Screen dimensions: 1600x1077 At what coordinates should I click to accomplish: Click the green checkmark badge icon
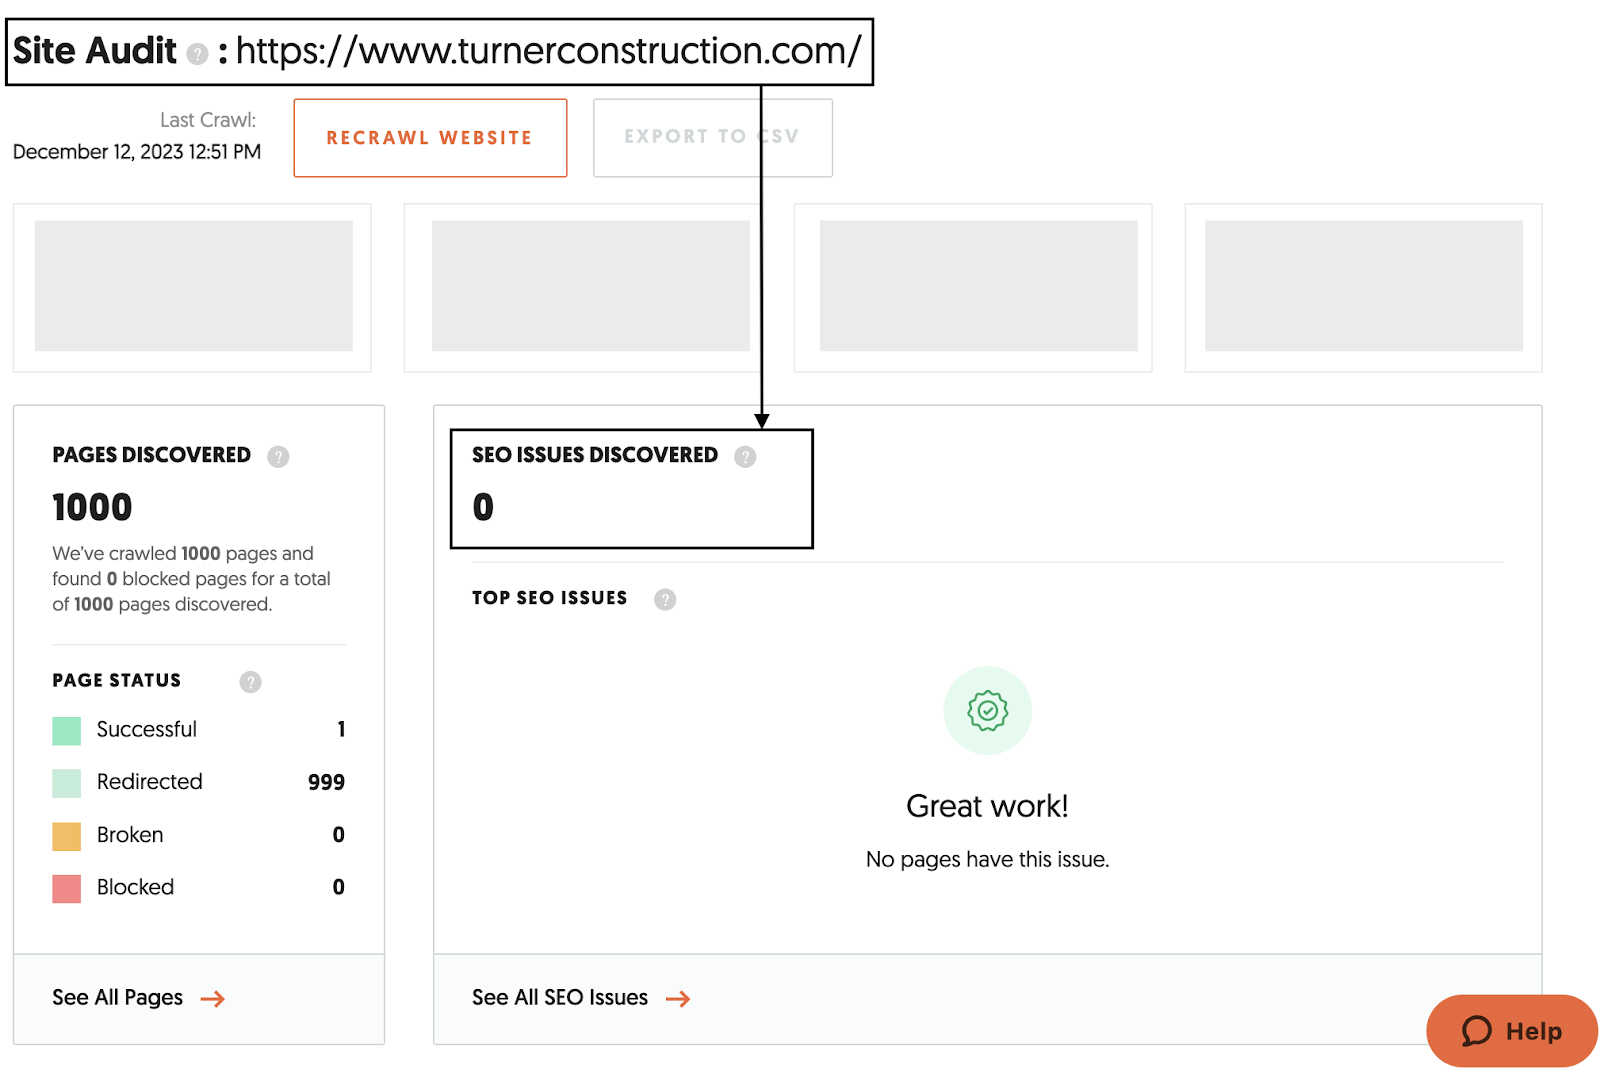pos(988,711)
